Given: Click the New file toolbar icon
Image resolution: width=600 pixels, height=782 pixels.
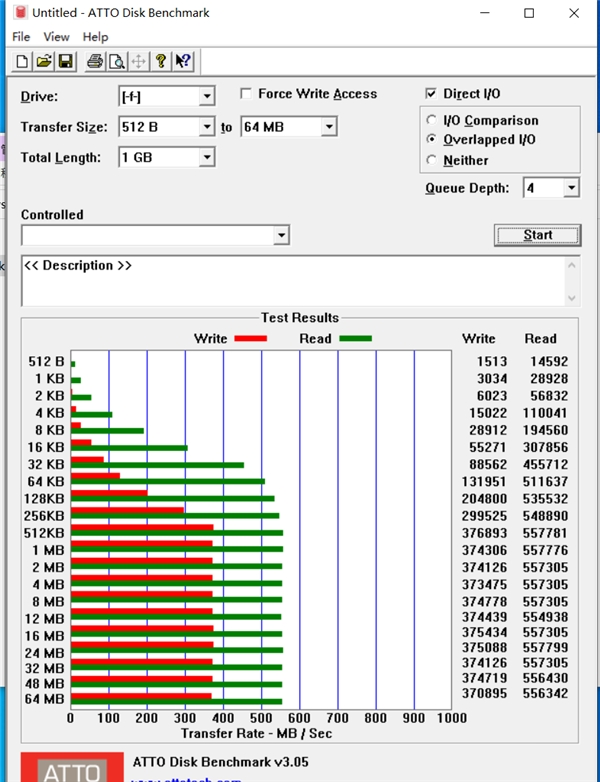Looking at the screenshot, I should tap(23, 61).
